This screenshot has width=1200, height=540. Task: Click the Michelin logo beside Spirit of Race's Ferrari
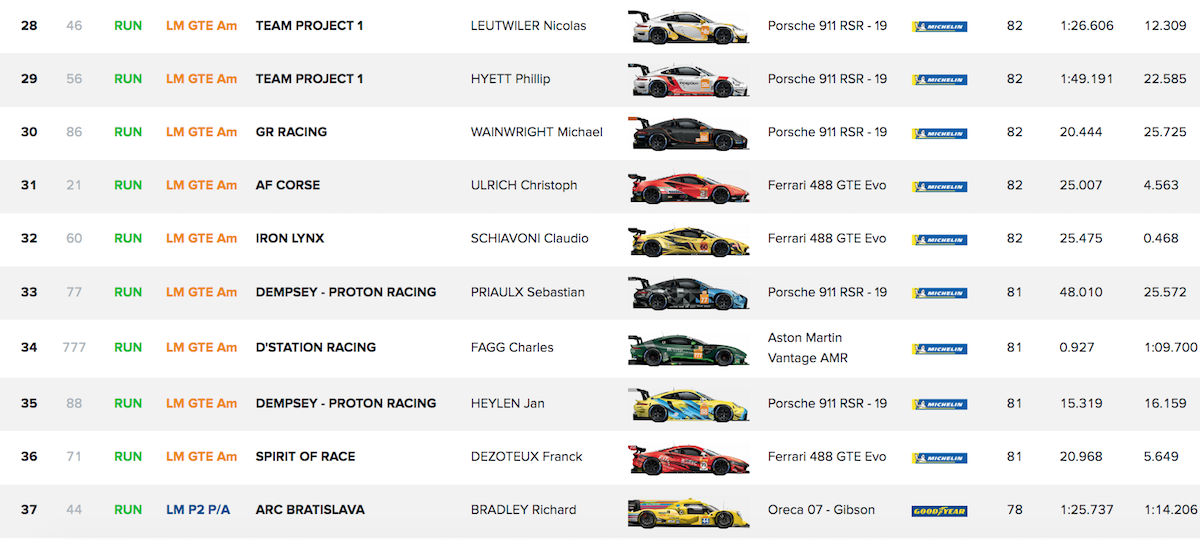939,457
